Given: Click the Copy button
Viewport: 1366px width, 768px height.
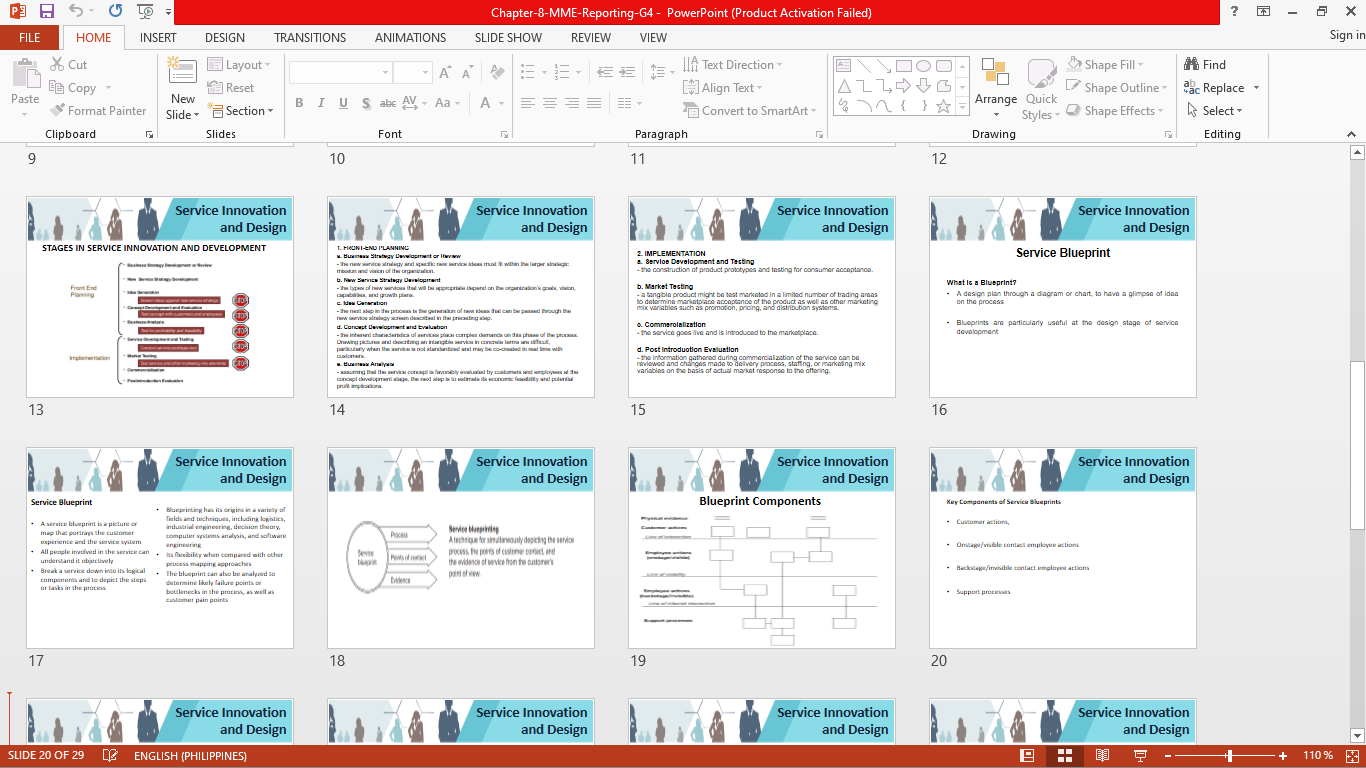Looking at the screenshot, I should coord(73,87).
